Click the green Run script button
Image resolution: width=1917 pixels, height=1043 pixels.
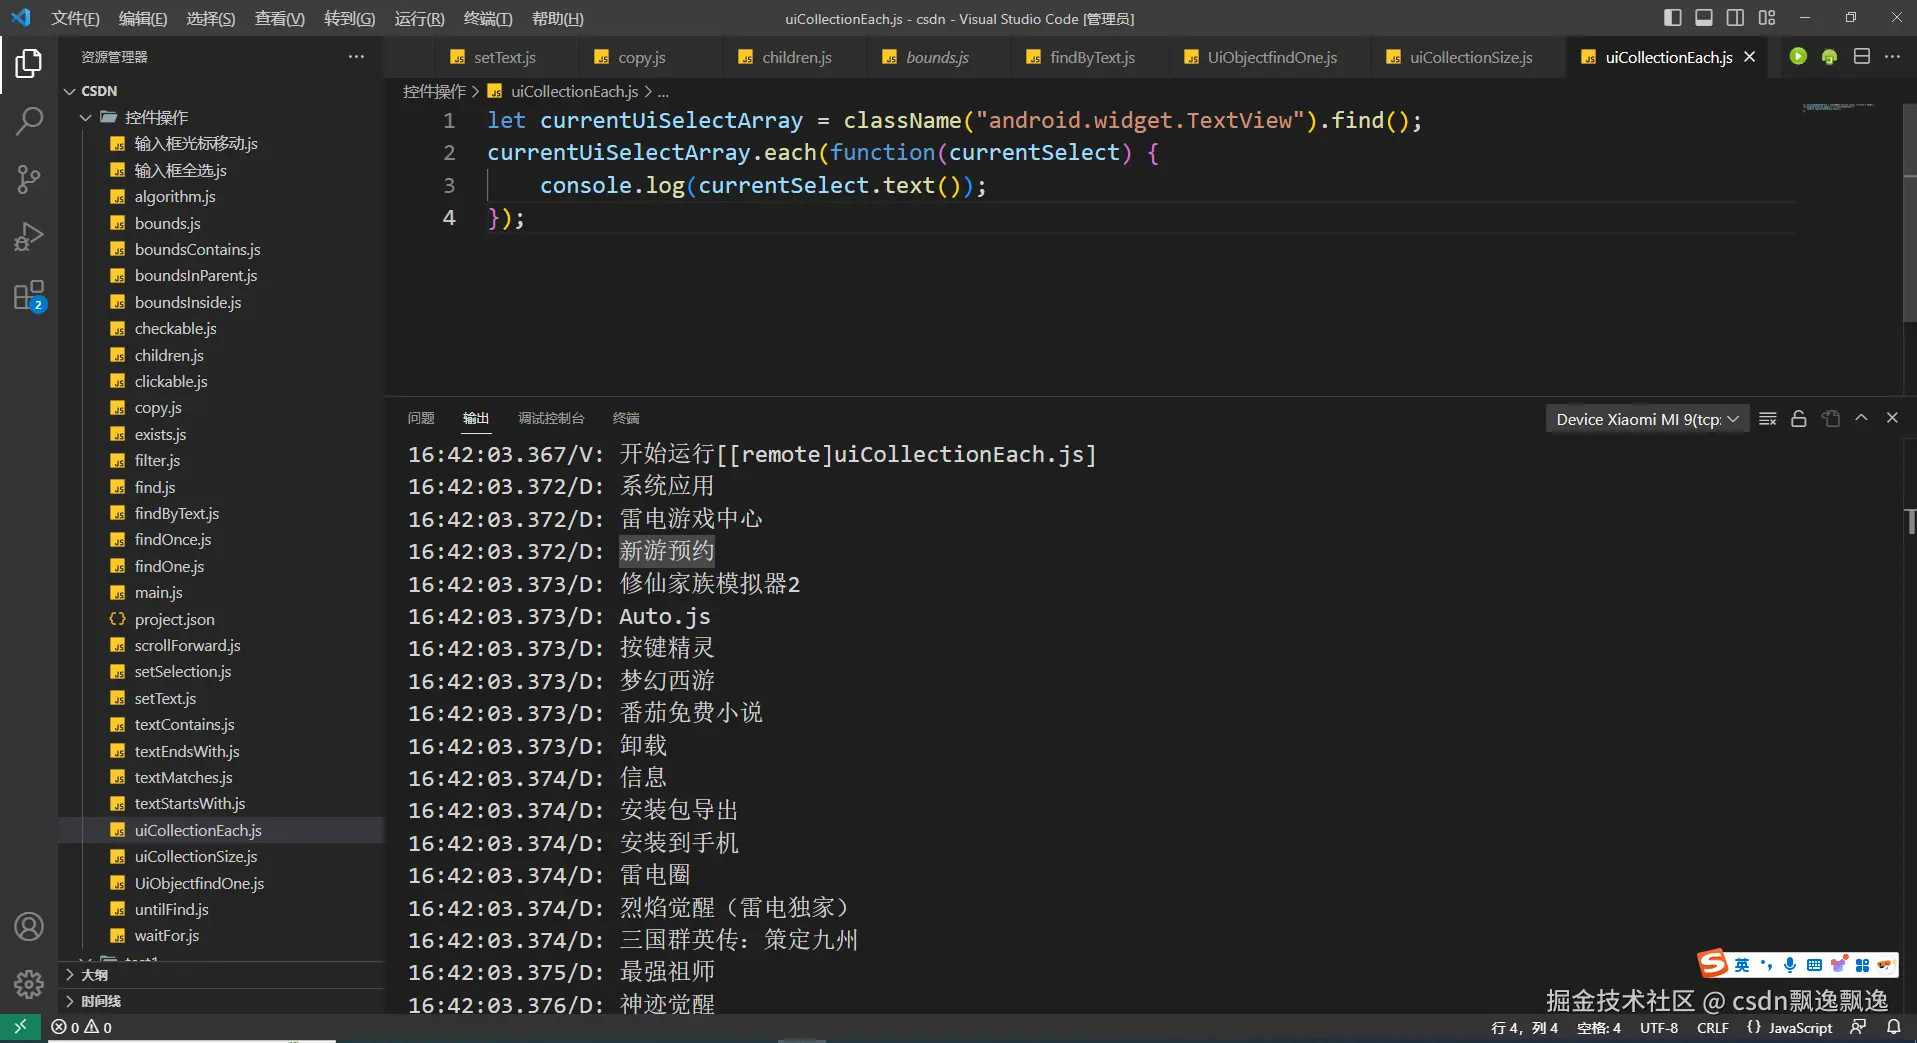[1798, 57]
